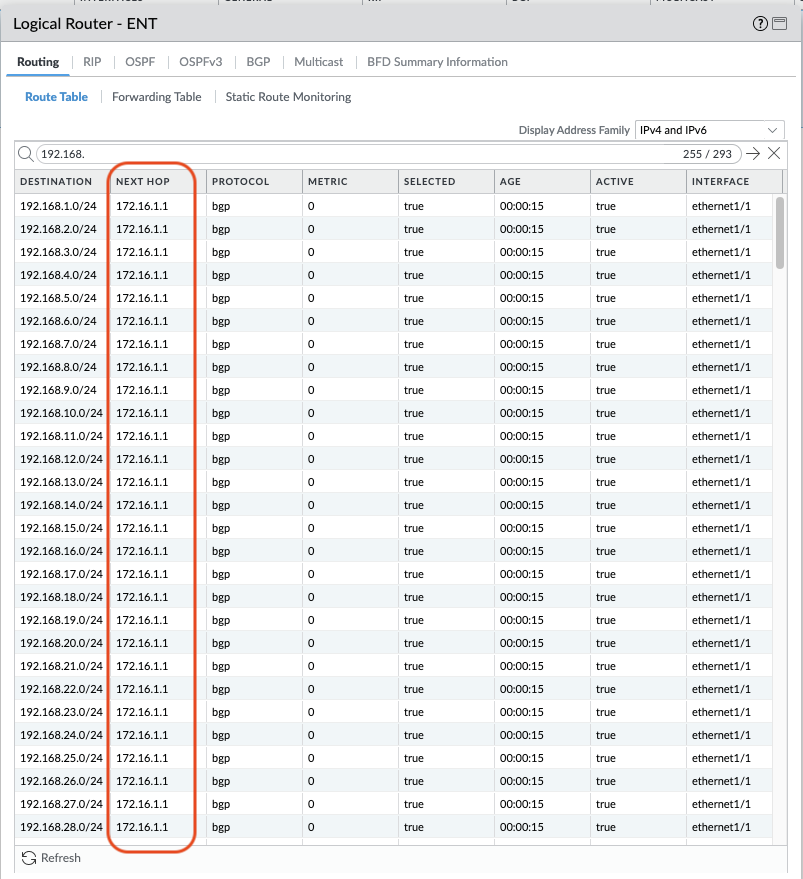Viewport: 803px width, 879px height.
Task: Click the Route Table sub-tab
Action: pos(56,97)
